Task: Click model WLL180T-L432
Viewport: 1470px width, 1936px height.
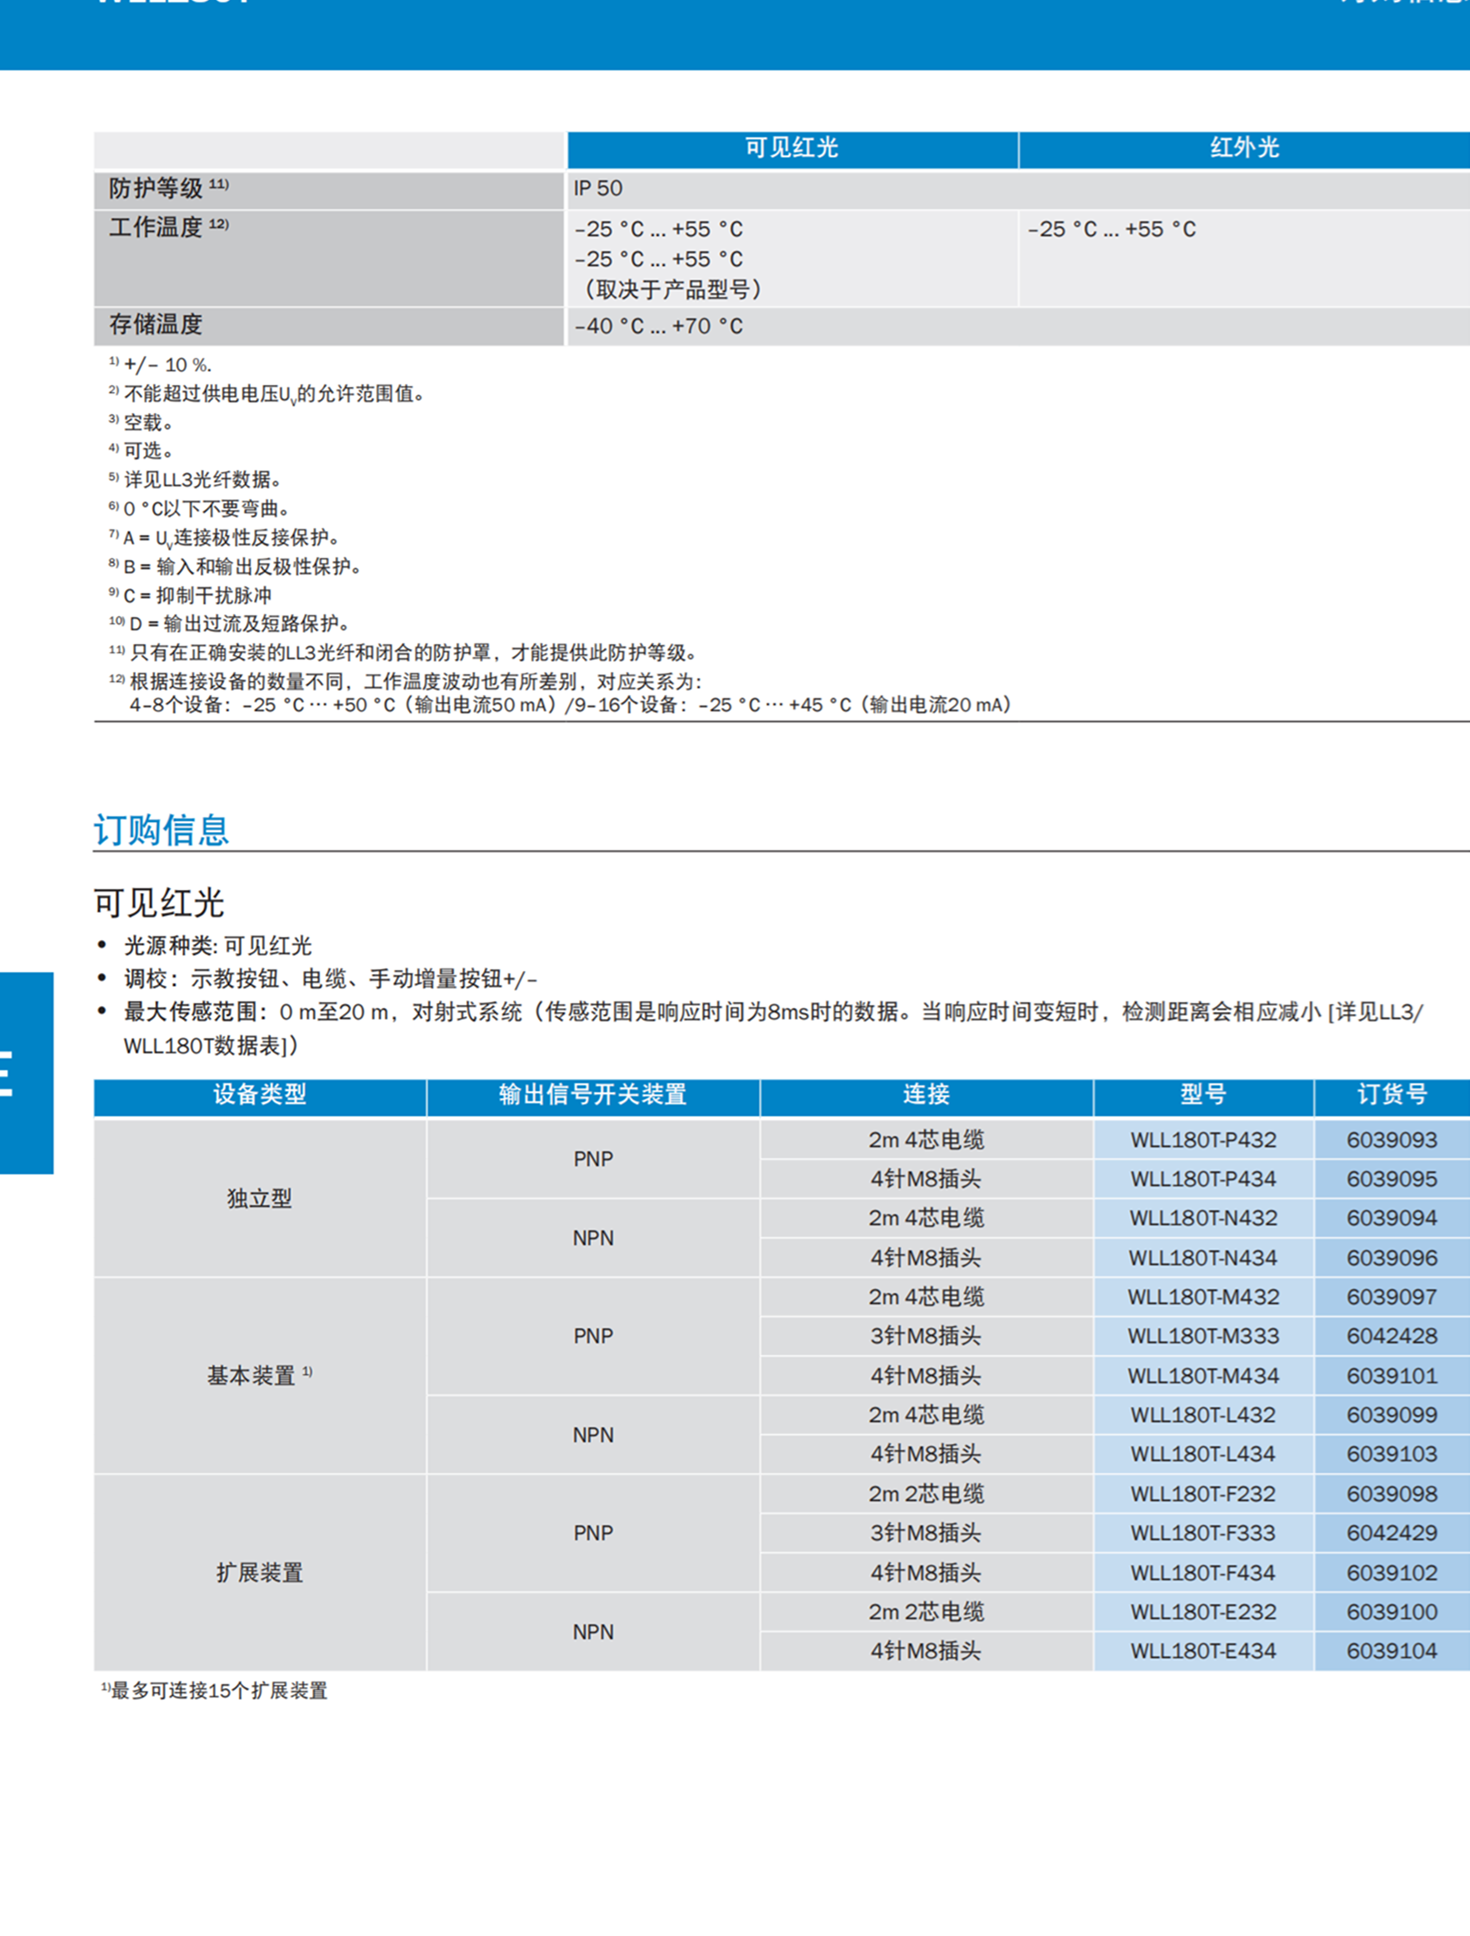Action: (x=1204, y=1415)
